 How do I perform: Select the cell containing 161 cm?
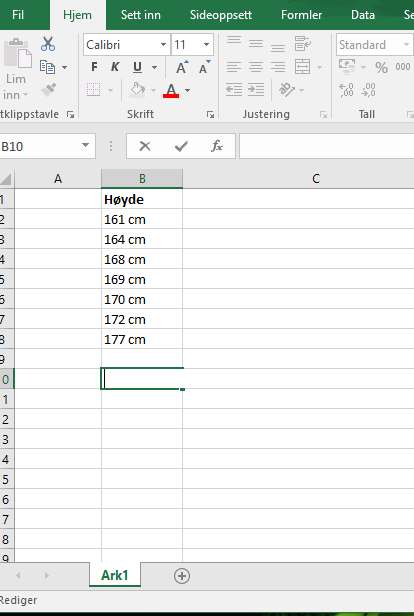point(142,219)
